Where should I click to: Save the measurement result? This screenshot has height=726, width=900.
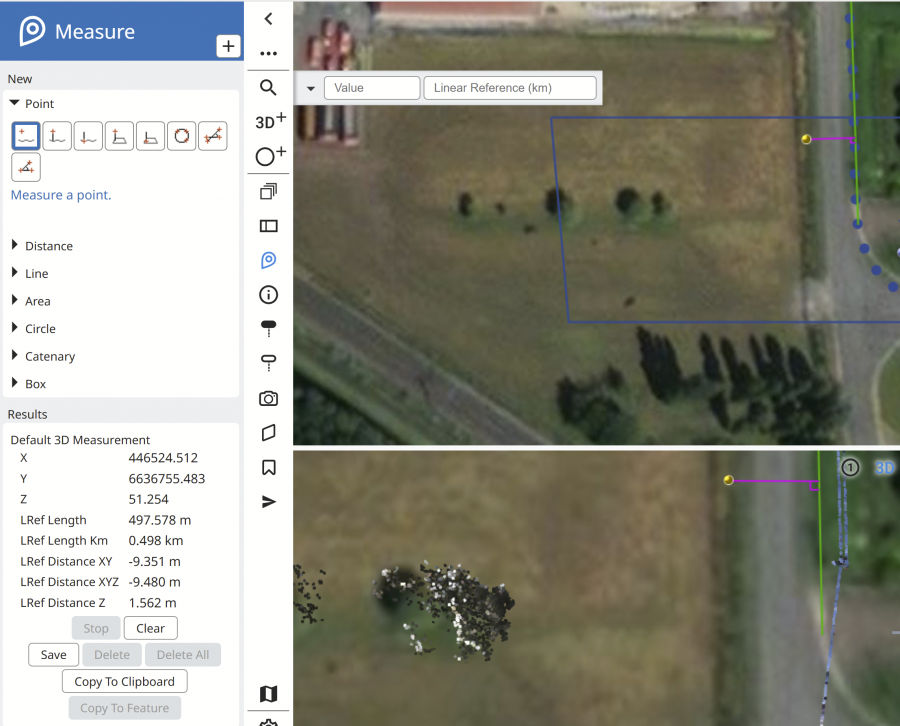[53, 655]
